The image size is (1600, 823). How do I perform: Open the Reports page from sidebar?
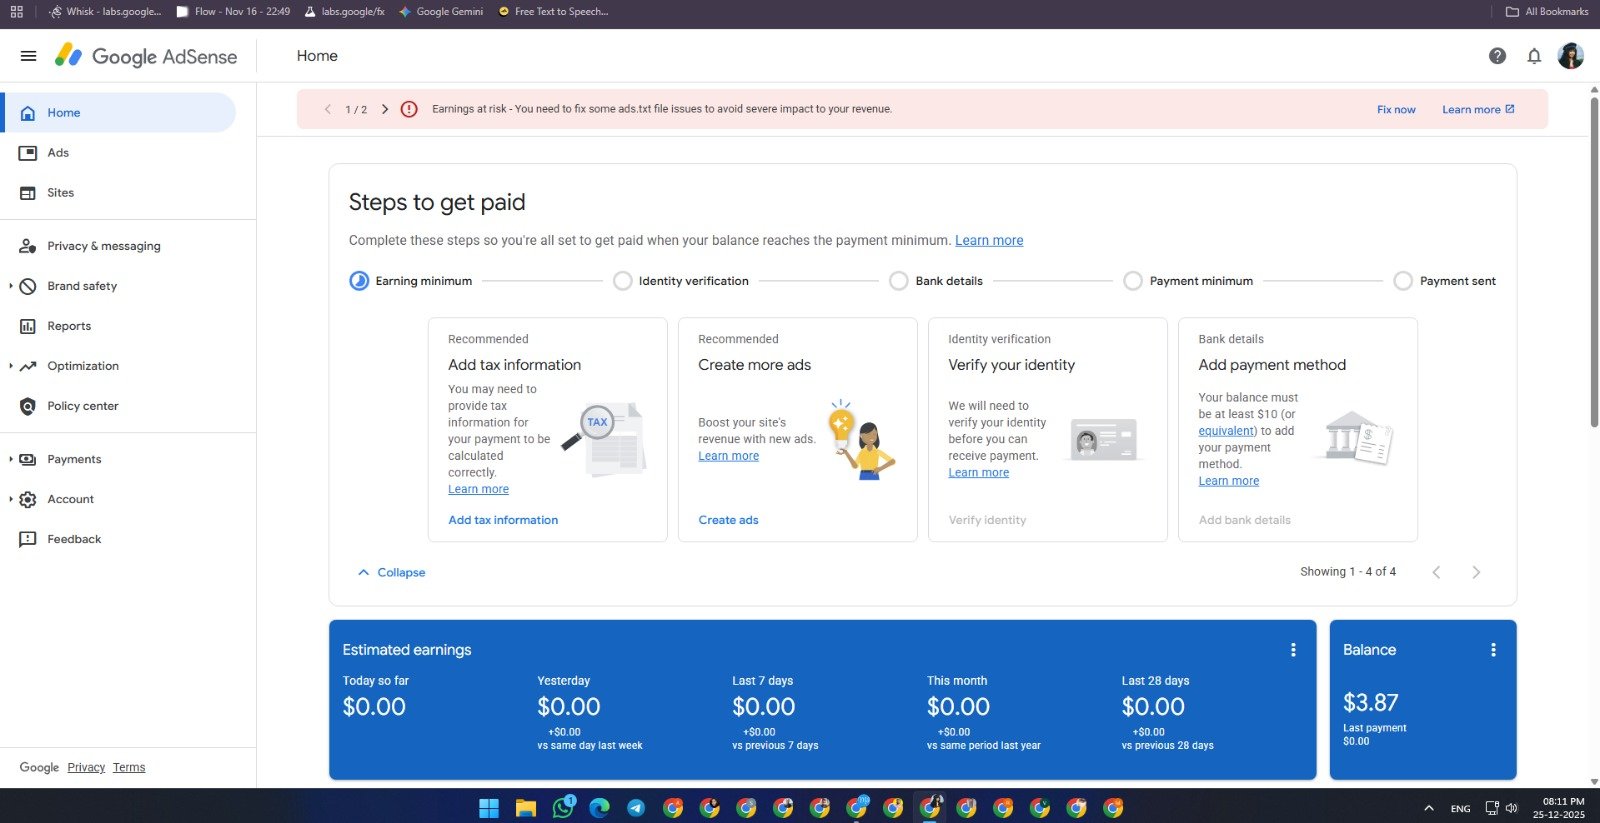[69, 326]
